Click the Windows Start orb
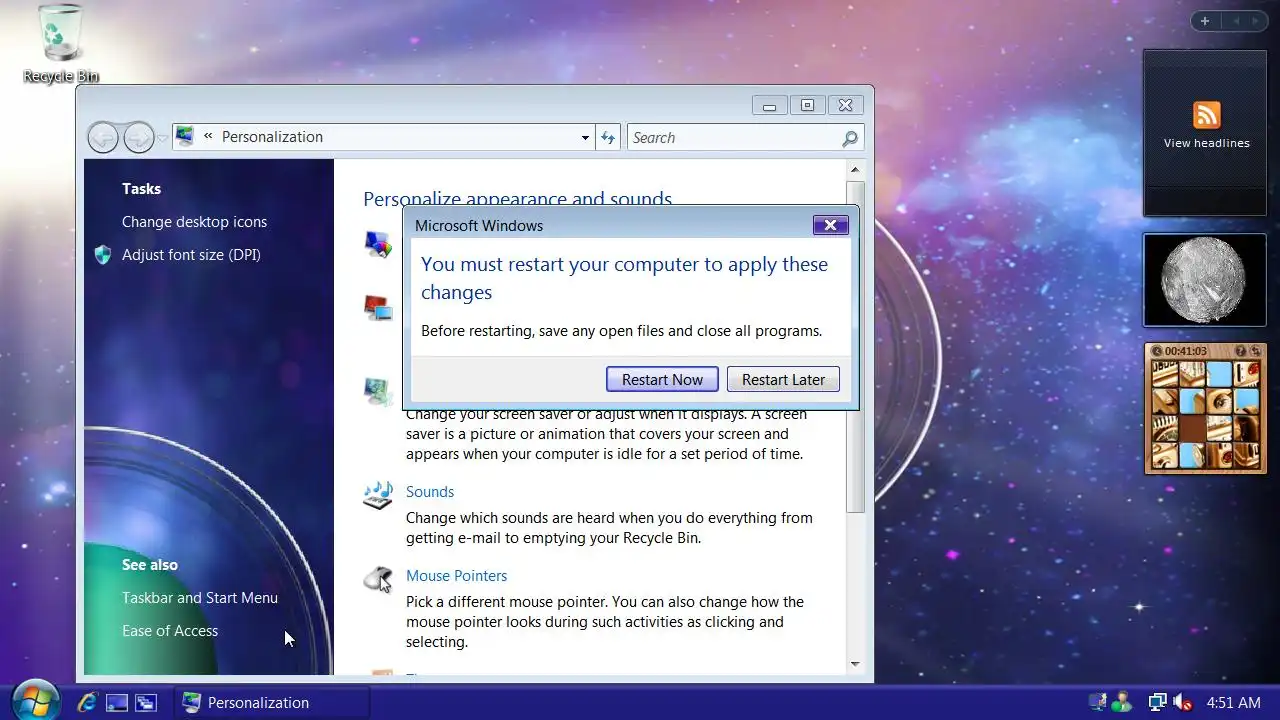This screenshot has height=720, width=1280. coord(36,701)
